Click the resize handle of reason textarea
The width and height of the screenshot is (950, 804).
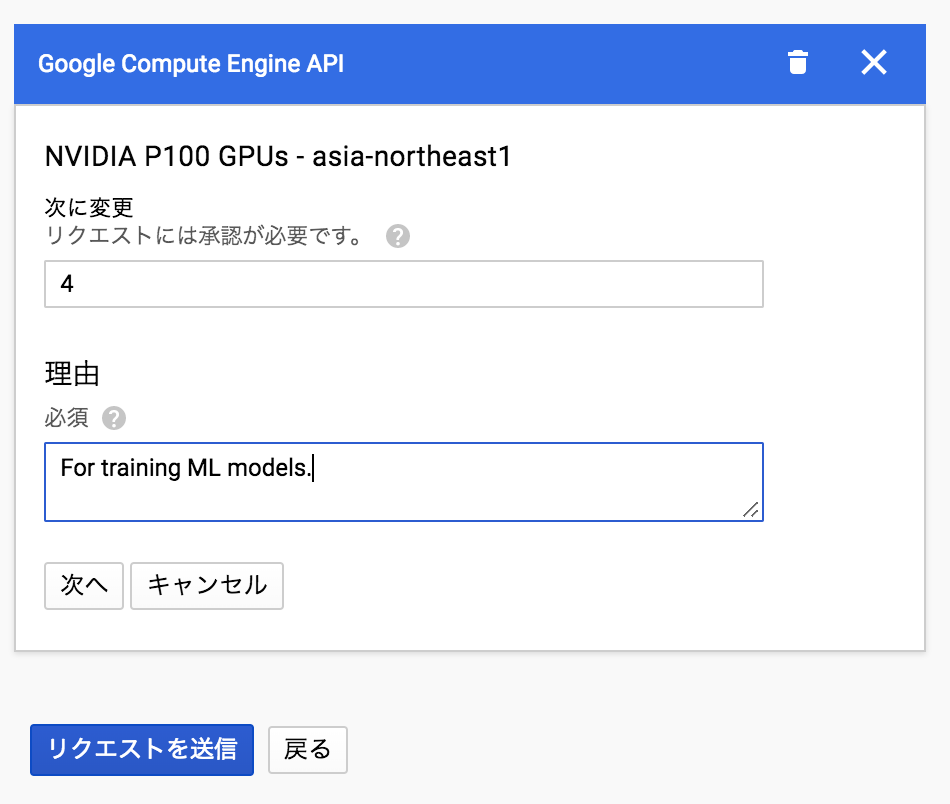751,510
